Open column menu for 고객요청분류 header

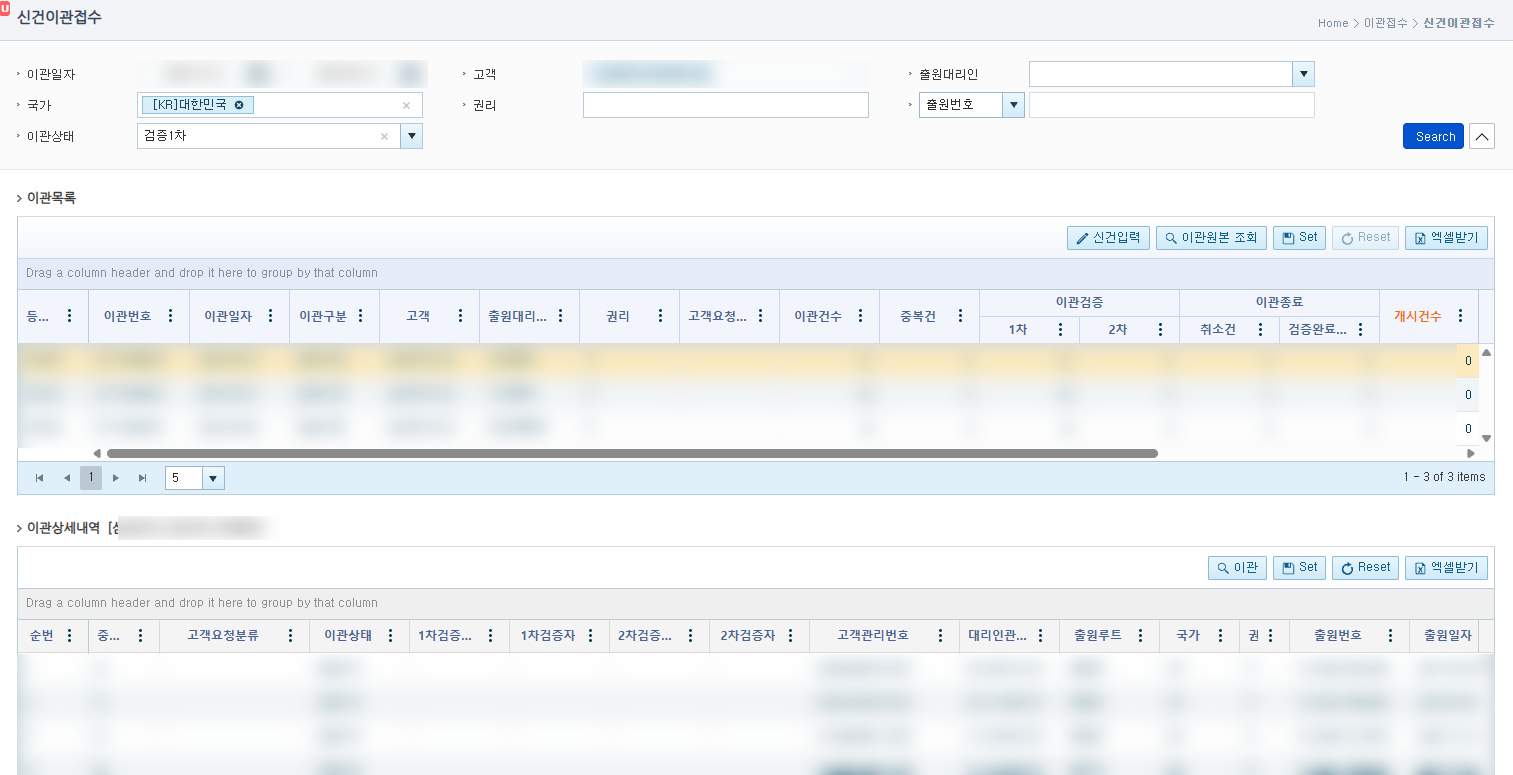[x=290, y=636]
